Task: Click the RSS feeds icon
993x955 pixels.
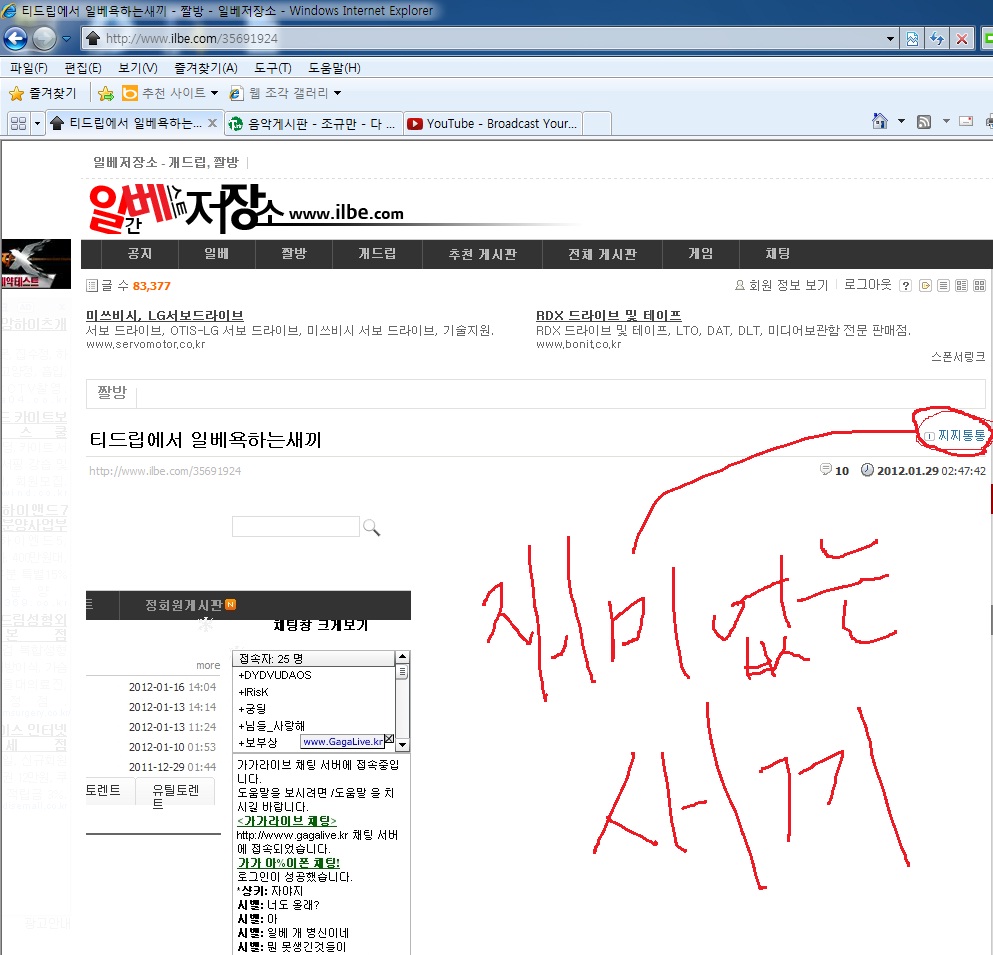Action: click(924, 122)
